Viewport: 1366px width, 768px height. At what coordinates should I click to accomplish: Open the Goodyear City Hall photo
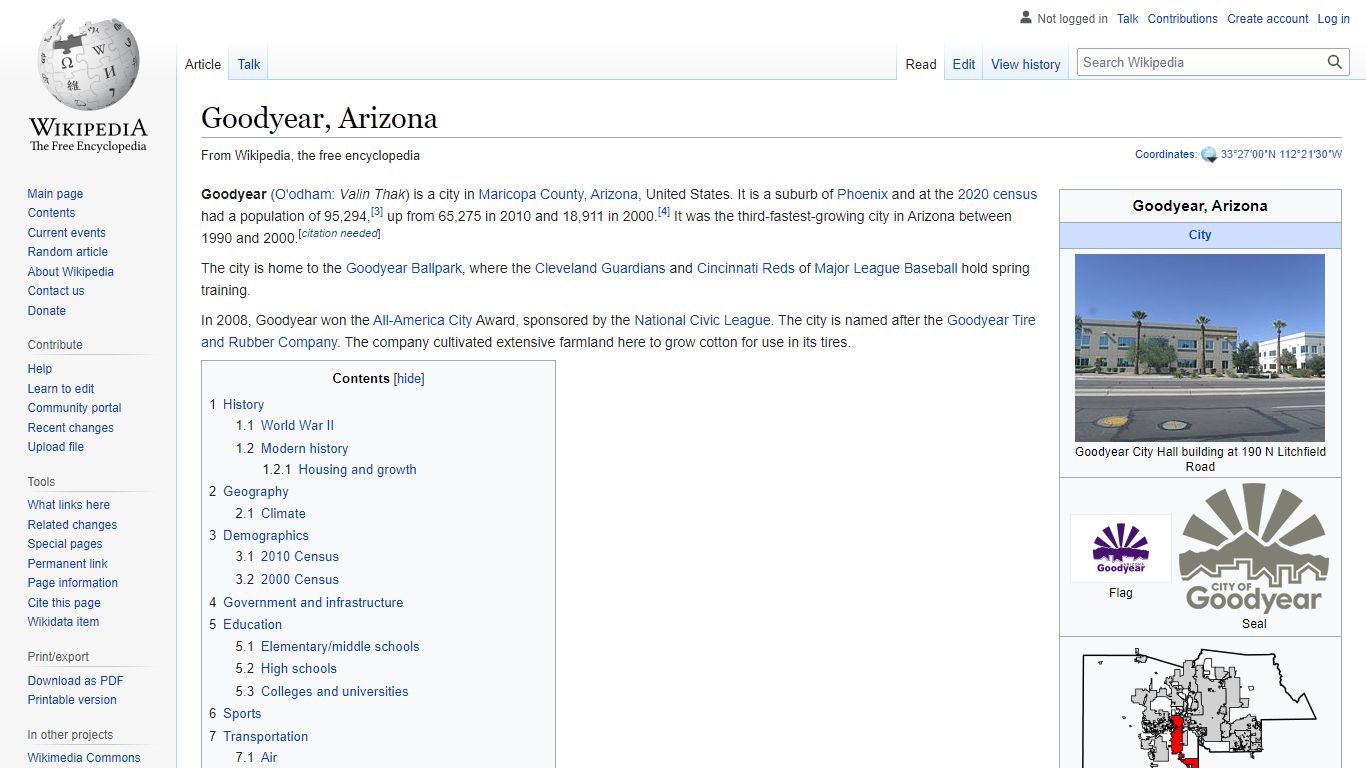(1199, 348)
